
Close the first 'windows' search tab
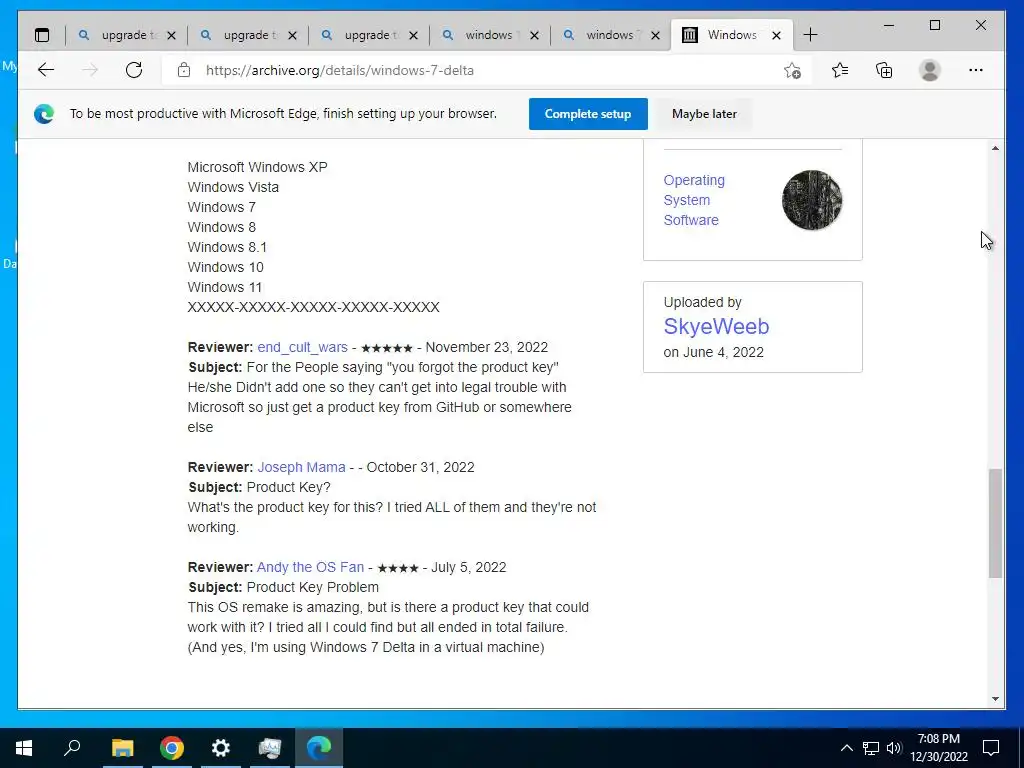tap(534, 35)
